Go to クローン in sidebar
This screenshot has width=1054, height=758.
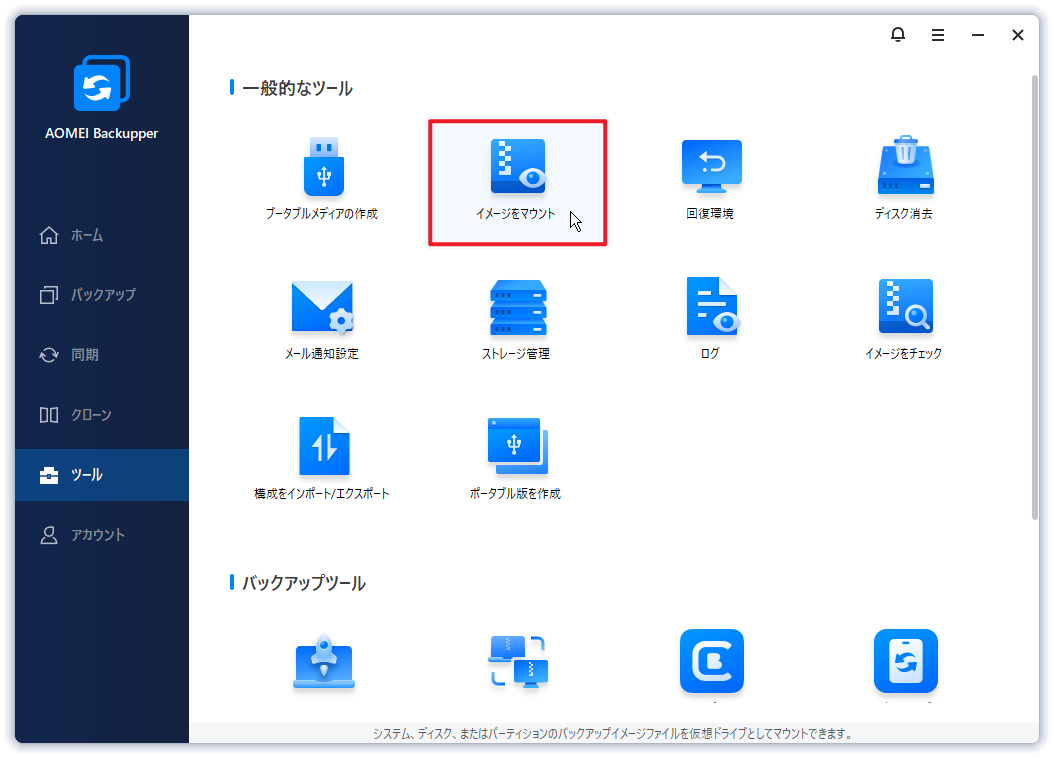[x=102, y=415]
